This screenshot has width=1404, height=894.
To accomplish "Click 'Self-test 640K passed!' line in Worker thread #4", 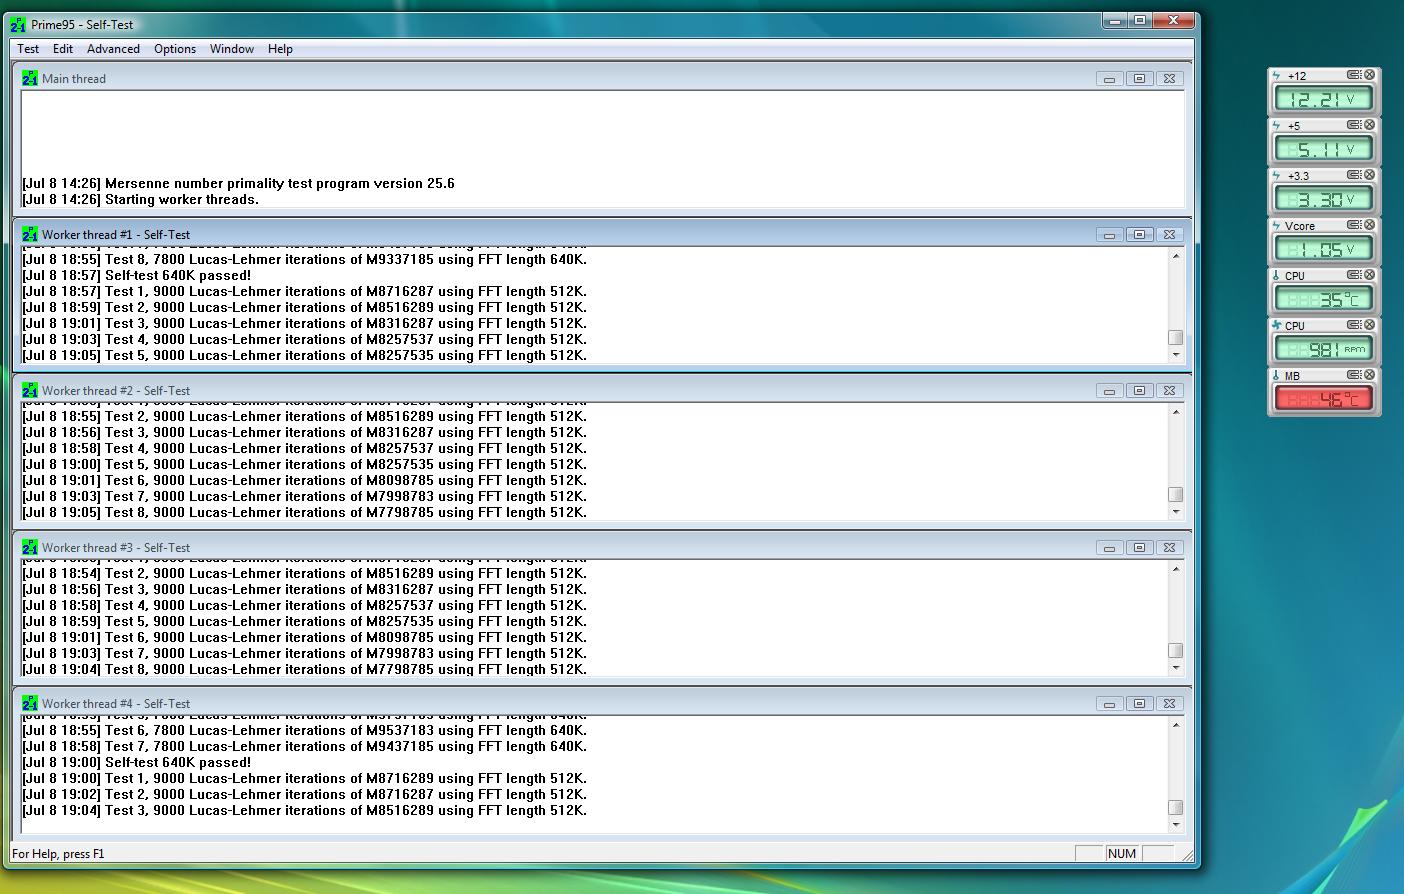I will coord(137,762).
